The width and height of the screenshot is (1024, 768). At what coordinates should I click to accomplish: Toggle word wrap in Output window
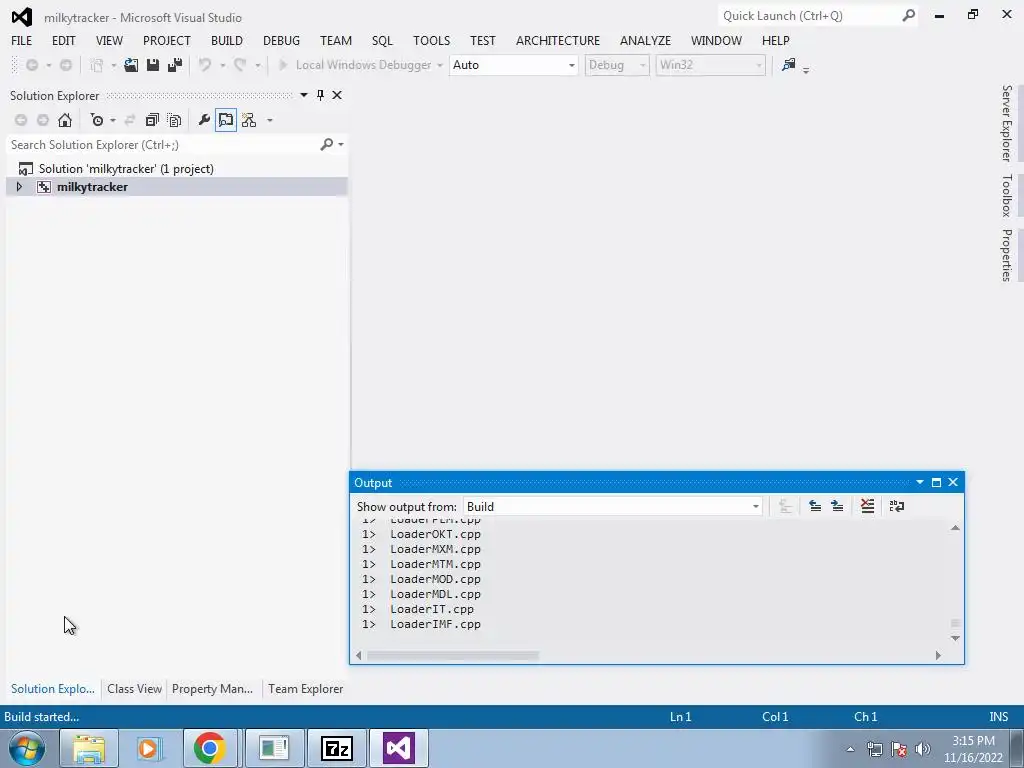897,506
